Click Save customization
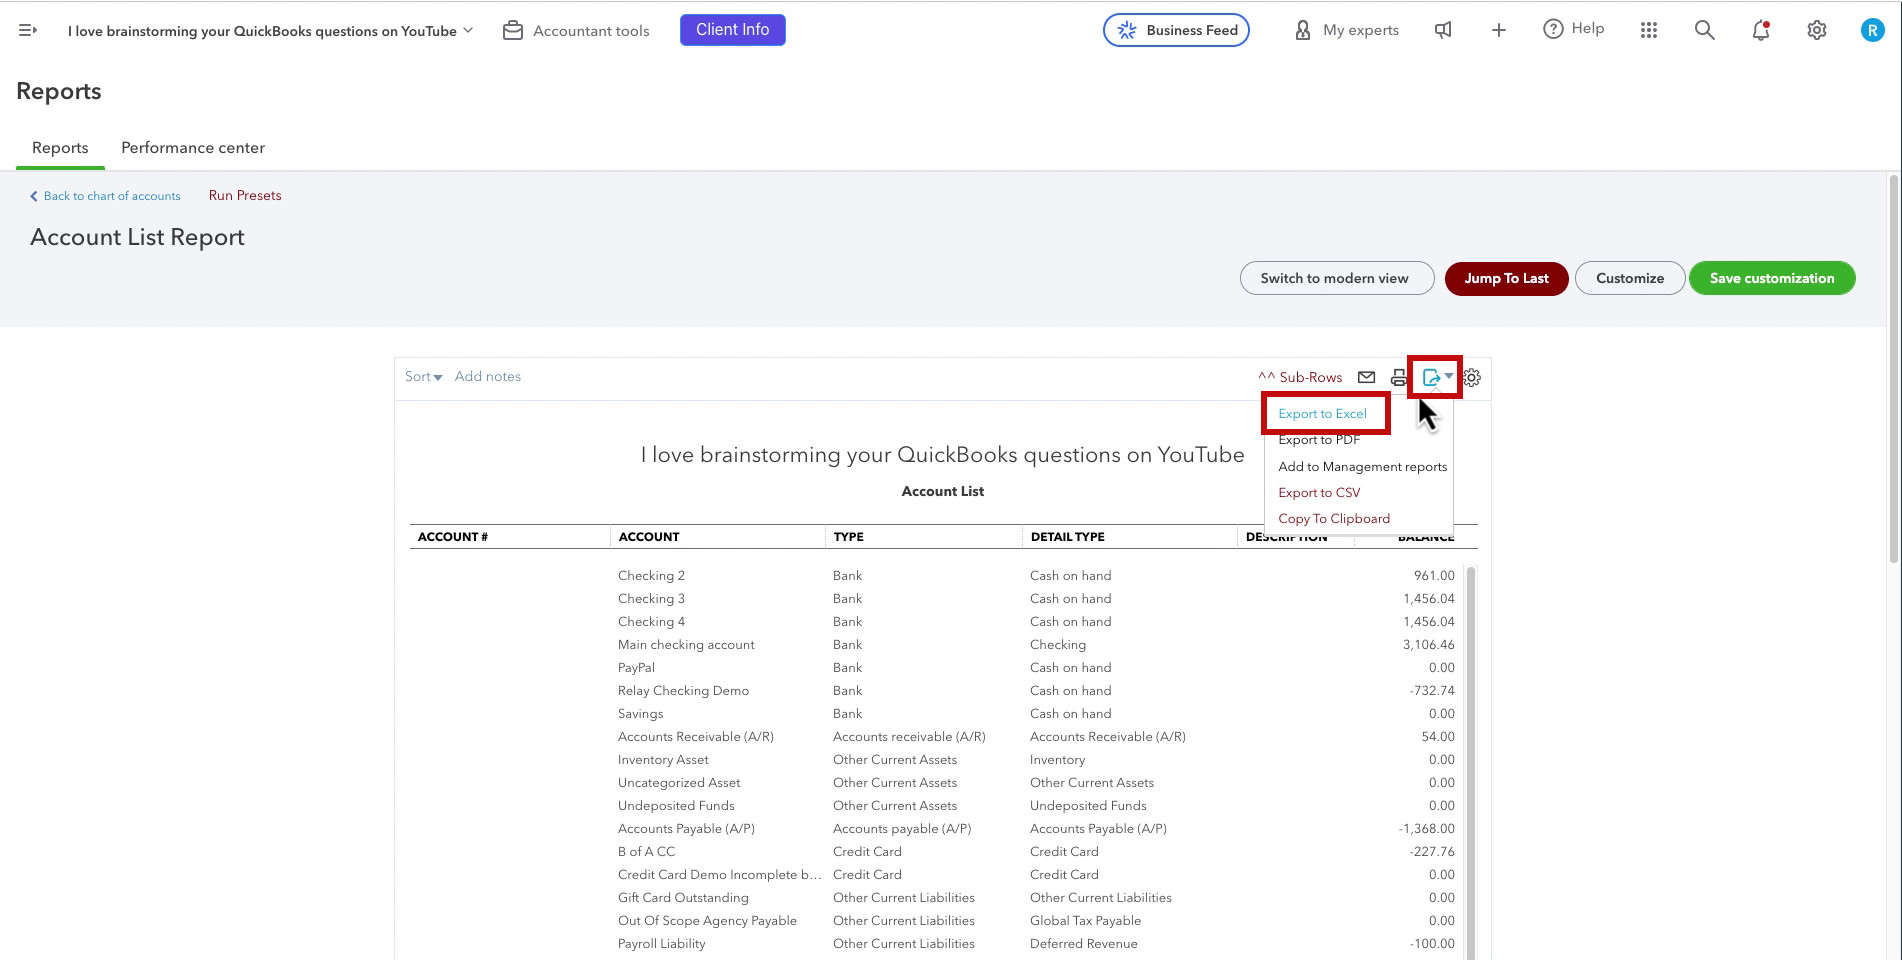 1772,278
